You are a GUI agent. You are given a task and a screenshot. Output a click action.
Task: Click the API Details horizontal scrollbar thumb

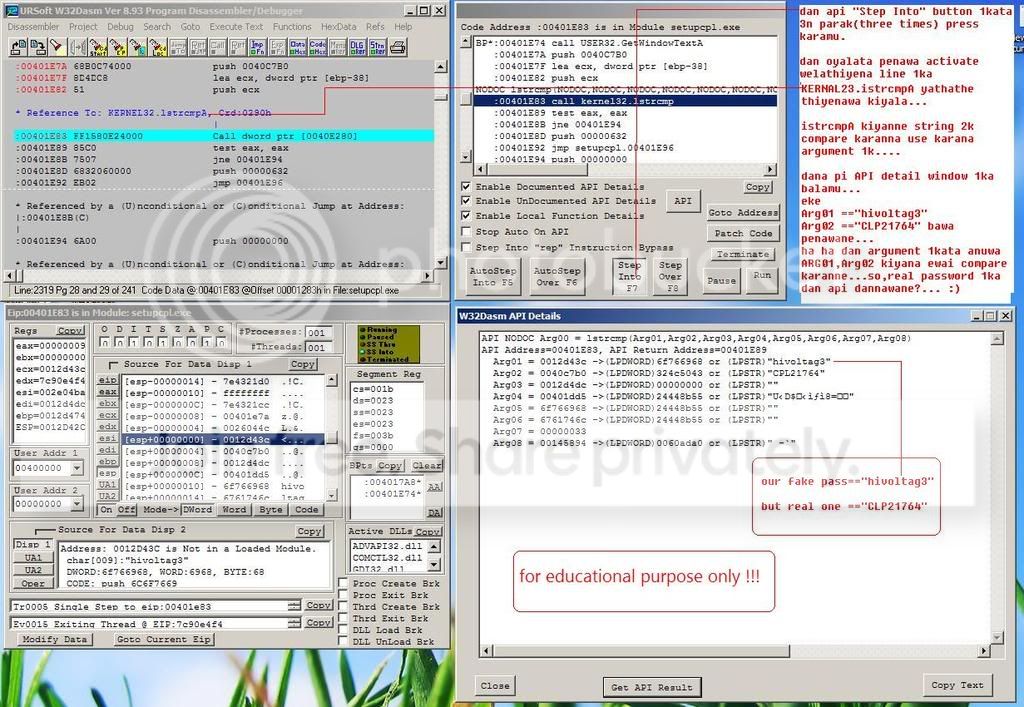coord(640,651)
